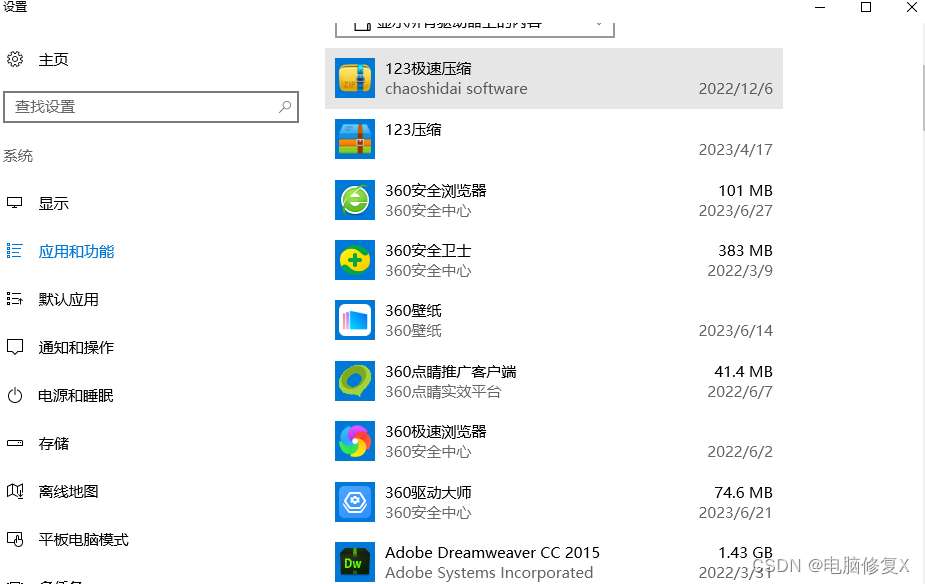The image size is (925, 584).
Task: Select the 360安全浏览器 app name
Action: 436,191
